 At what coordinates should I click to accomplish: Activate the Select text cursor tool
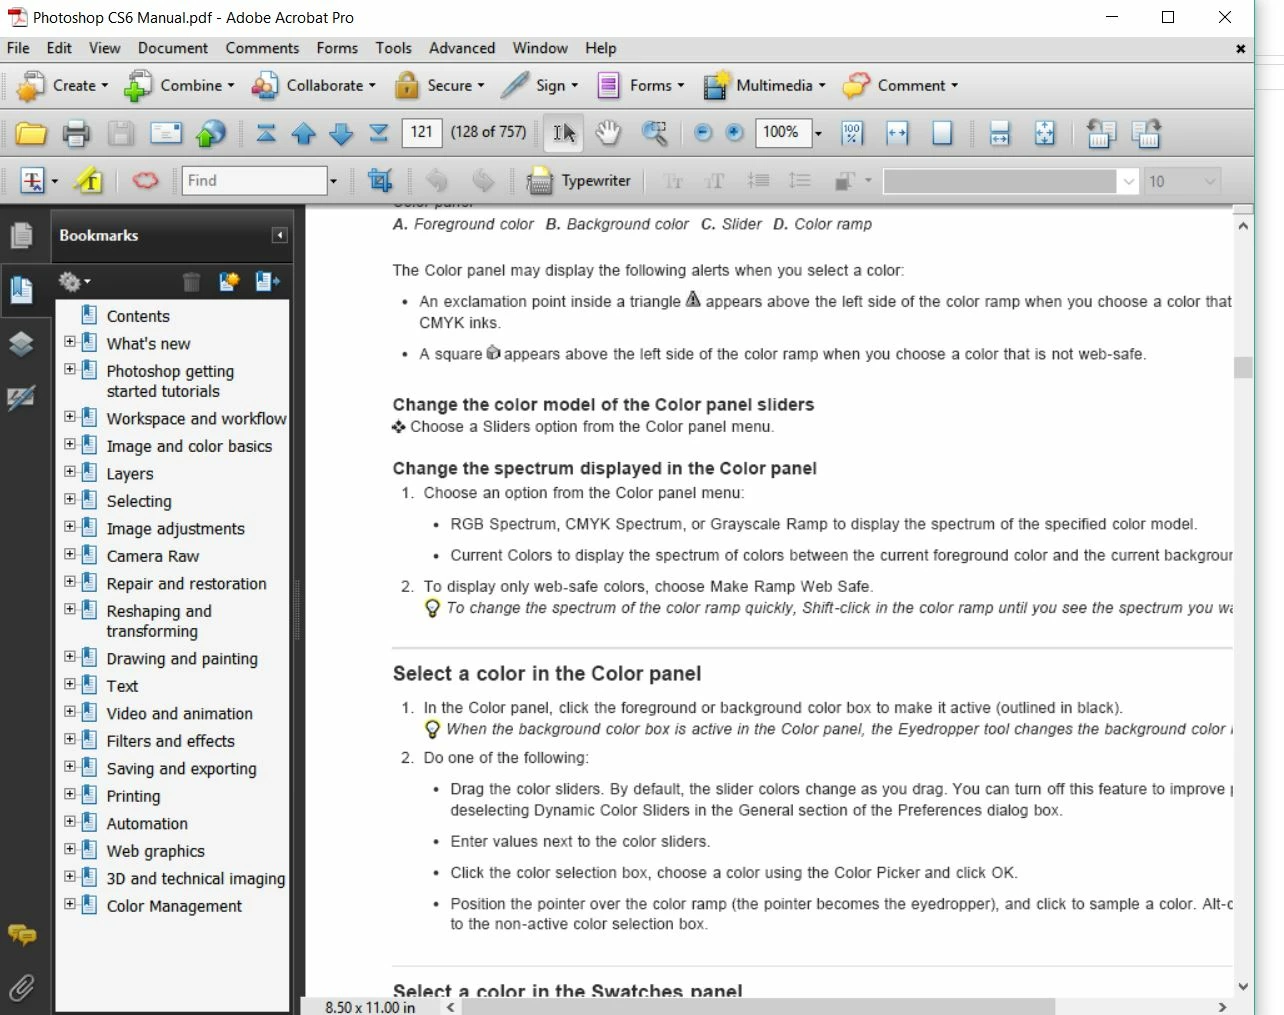pos(564,133)
